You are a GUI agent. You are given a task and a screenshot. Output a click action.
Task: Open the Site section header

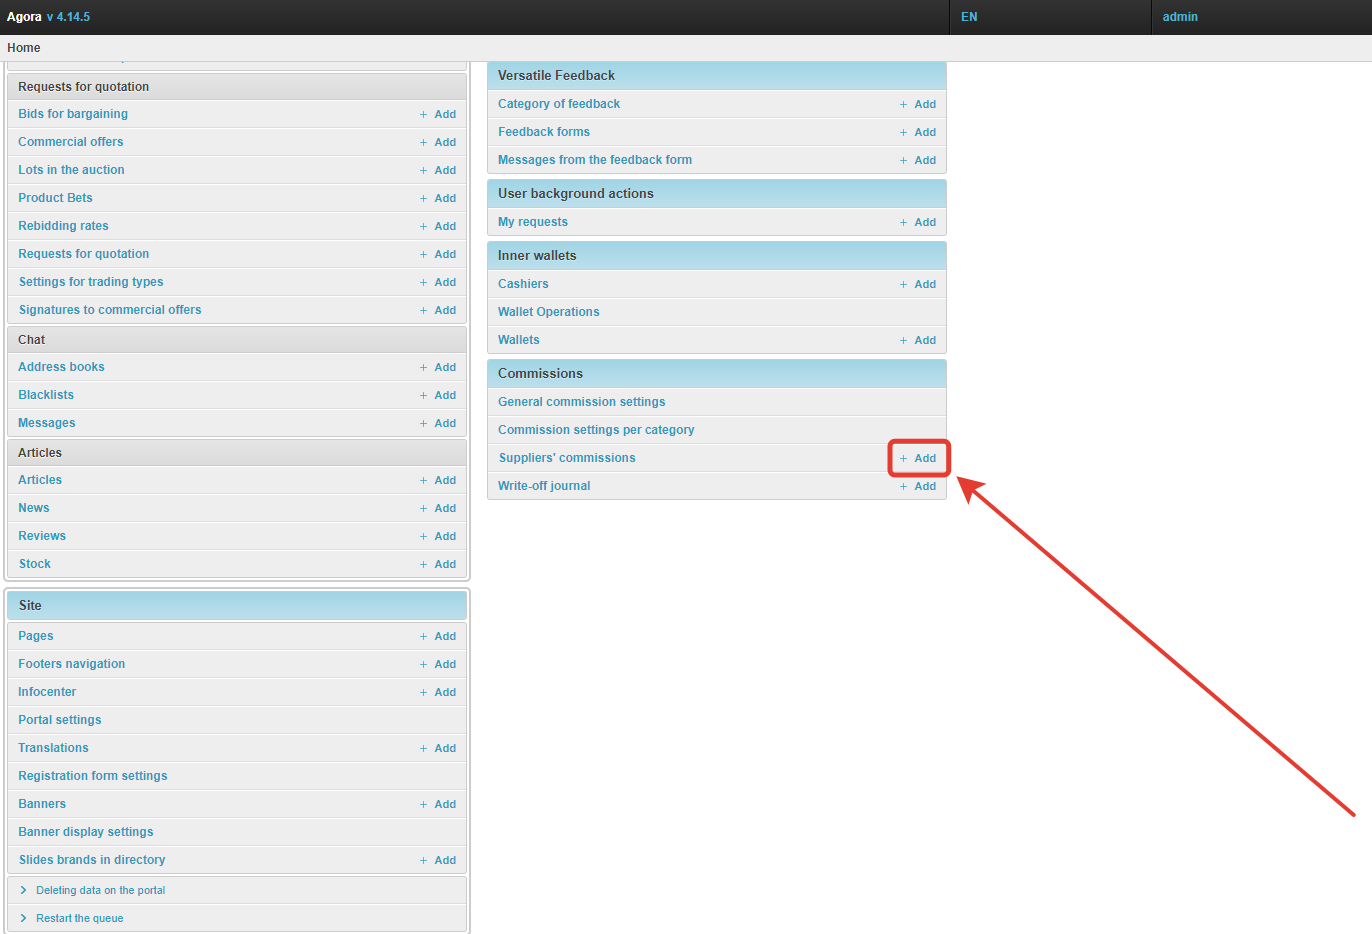(x=30, y=605)
